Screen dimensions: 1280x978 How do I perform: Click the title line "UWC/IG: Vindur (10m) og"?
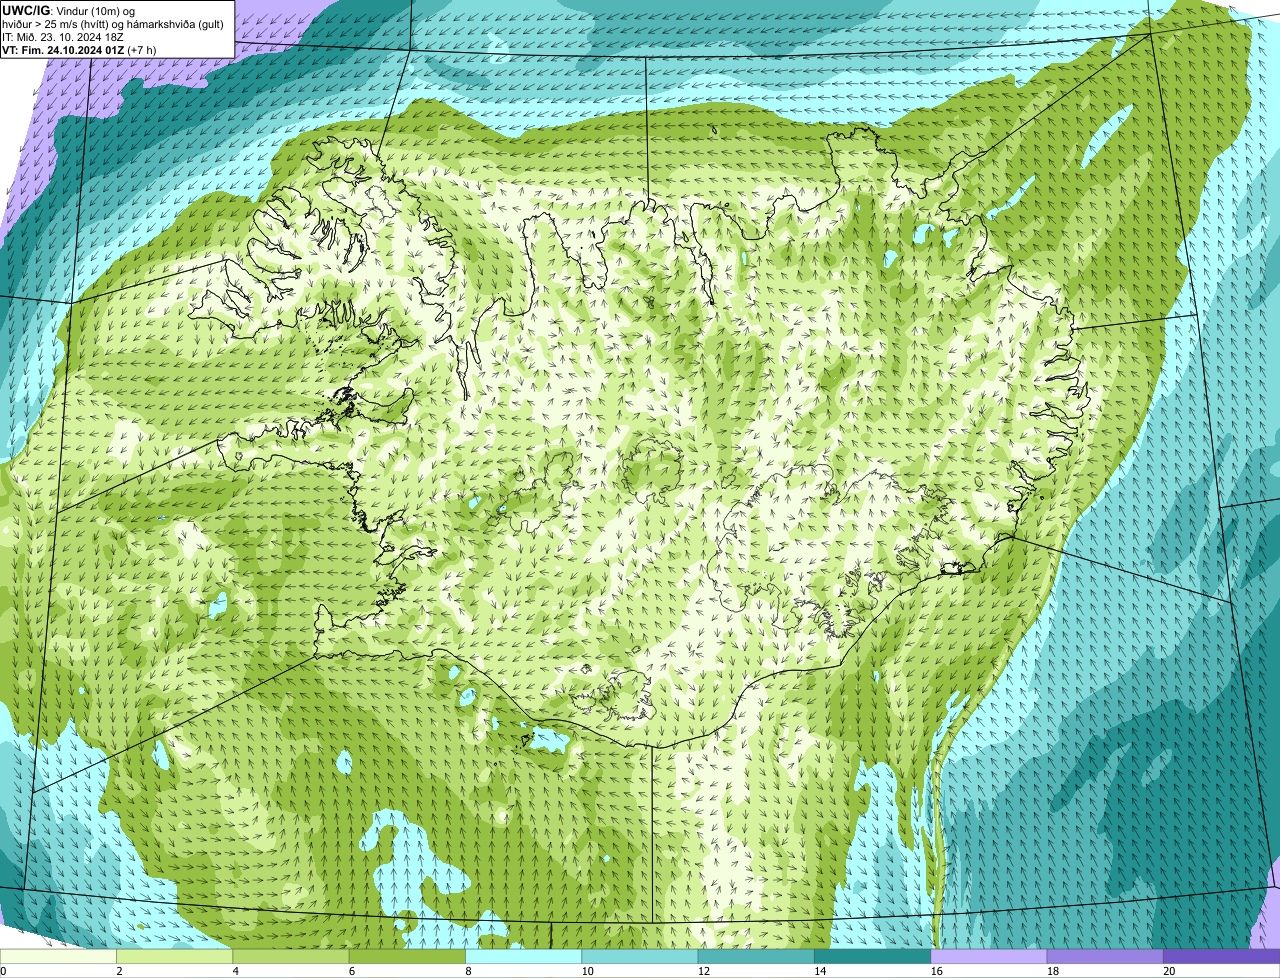click(x=68, y=10)
